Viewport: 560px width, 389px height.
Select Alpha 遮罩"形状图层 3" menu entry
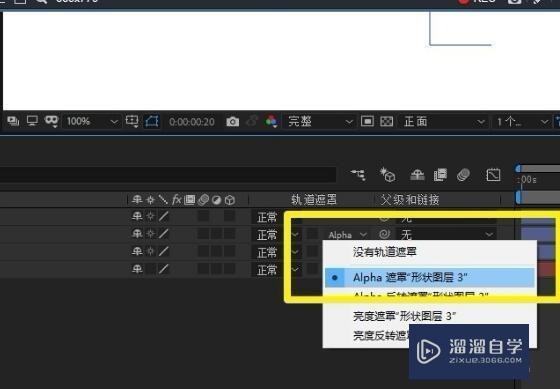tap(430, 278)
